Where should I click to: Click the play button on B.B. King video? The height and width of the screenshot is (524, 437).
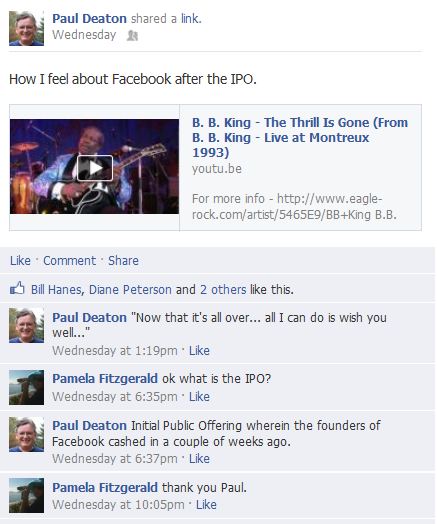pos(95,168)
